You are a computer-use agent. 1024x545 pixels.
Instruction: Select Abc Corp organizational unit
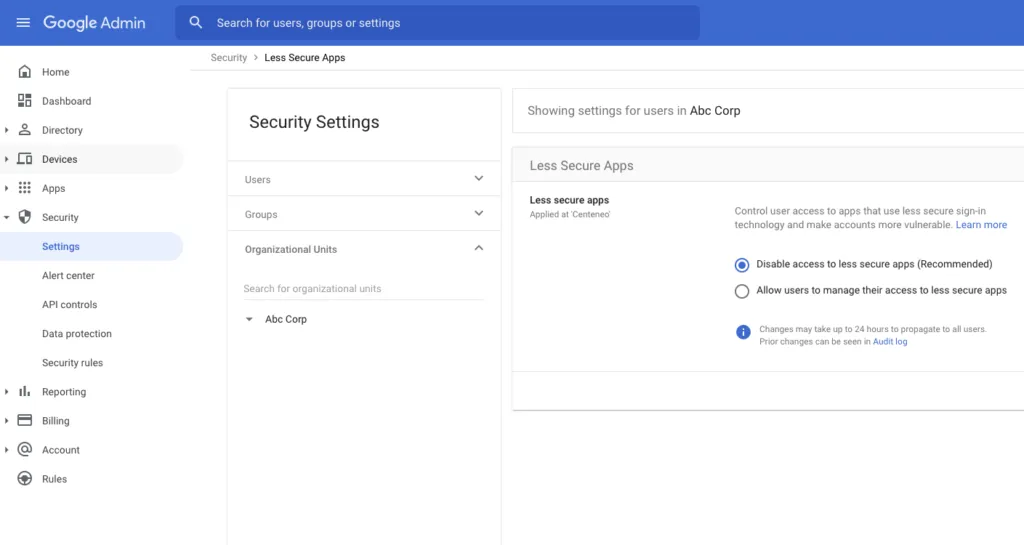[285, 319]
